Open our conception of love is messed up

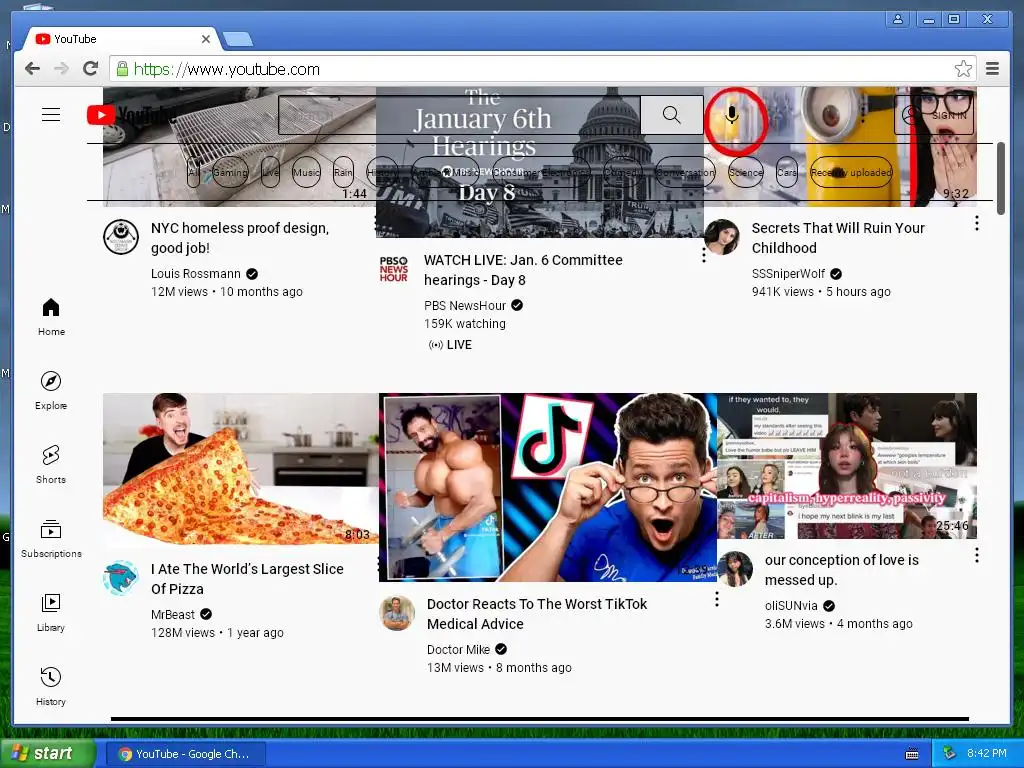tap(842, 570)
